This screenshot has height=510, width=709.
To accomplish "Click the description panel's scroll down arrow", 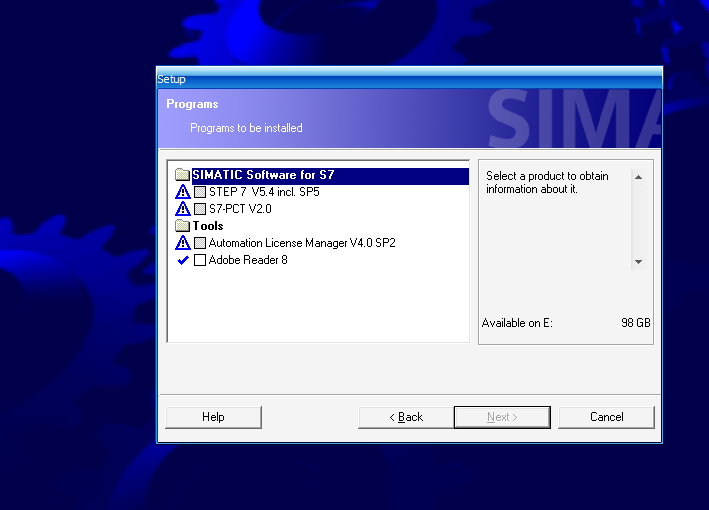I will (x=638, y=262).
